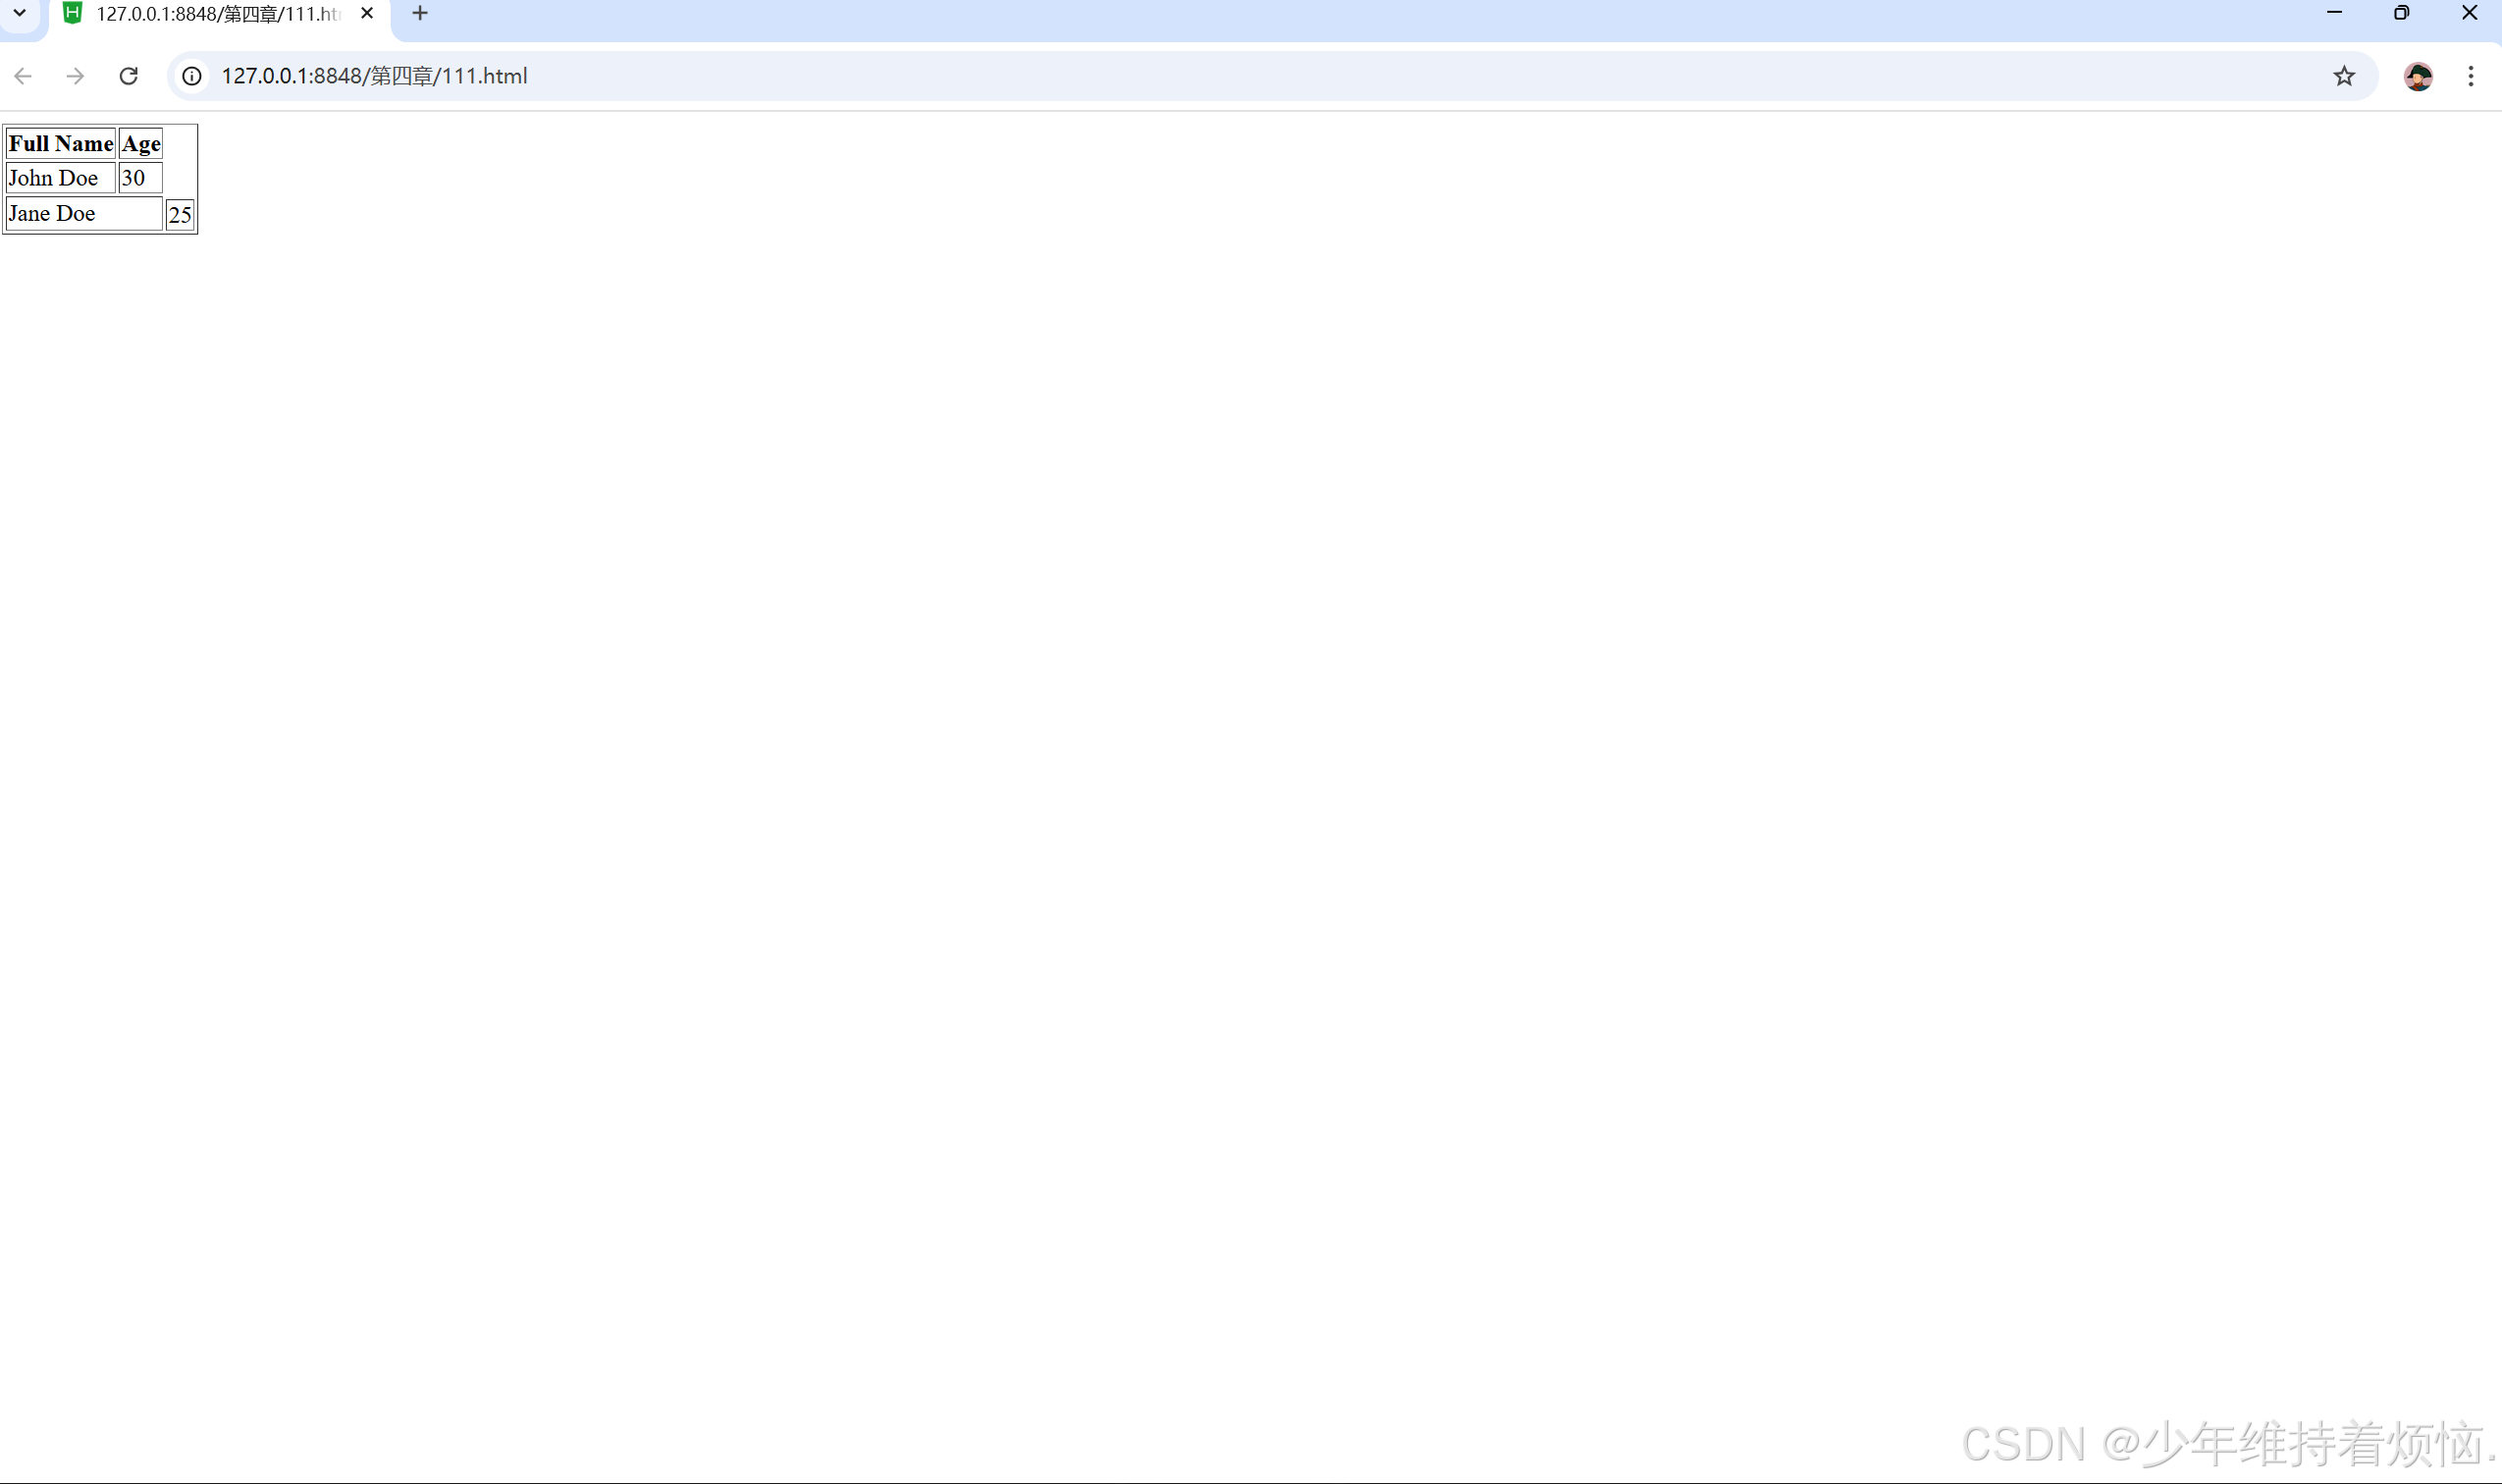This screenshot has width=2502, height=1484.
Task: Click the cell containing 30
Action: pos(139,179)
